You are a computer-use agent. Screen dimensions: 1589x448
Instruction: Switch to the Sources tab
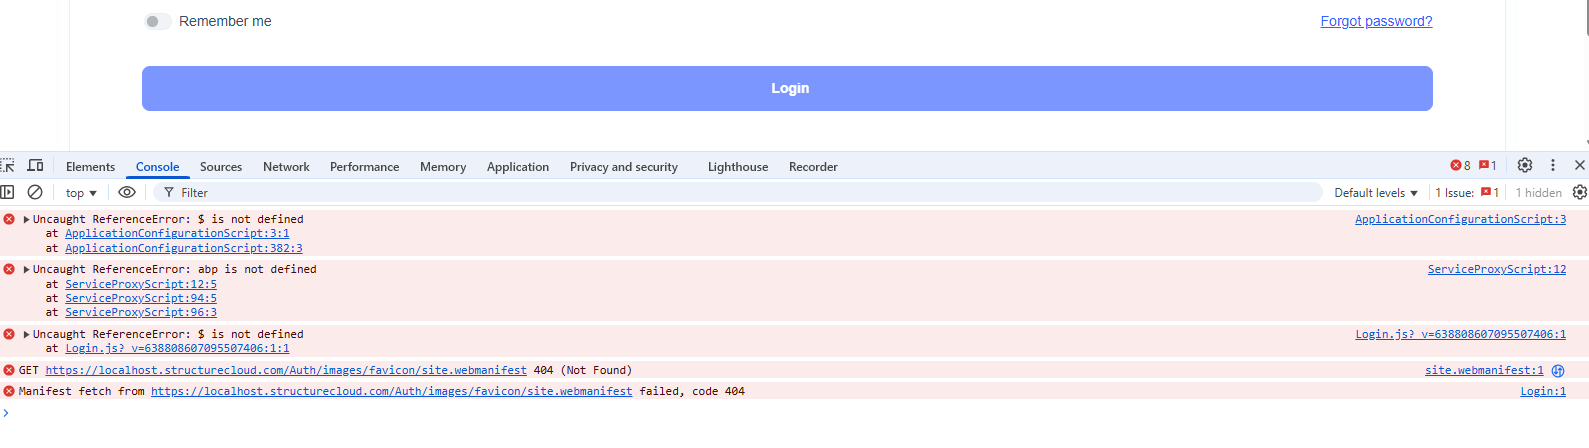221,167
